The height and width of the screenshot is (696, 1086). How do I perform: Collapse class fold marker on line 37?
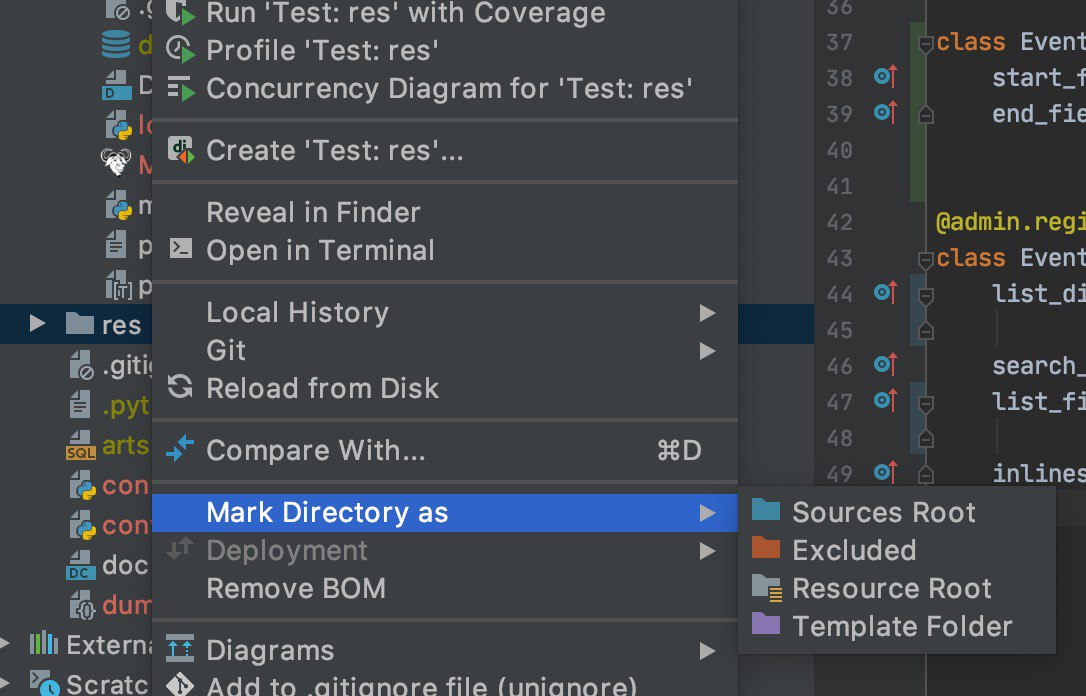pos(925,44)
